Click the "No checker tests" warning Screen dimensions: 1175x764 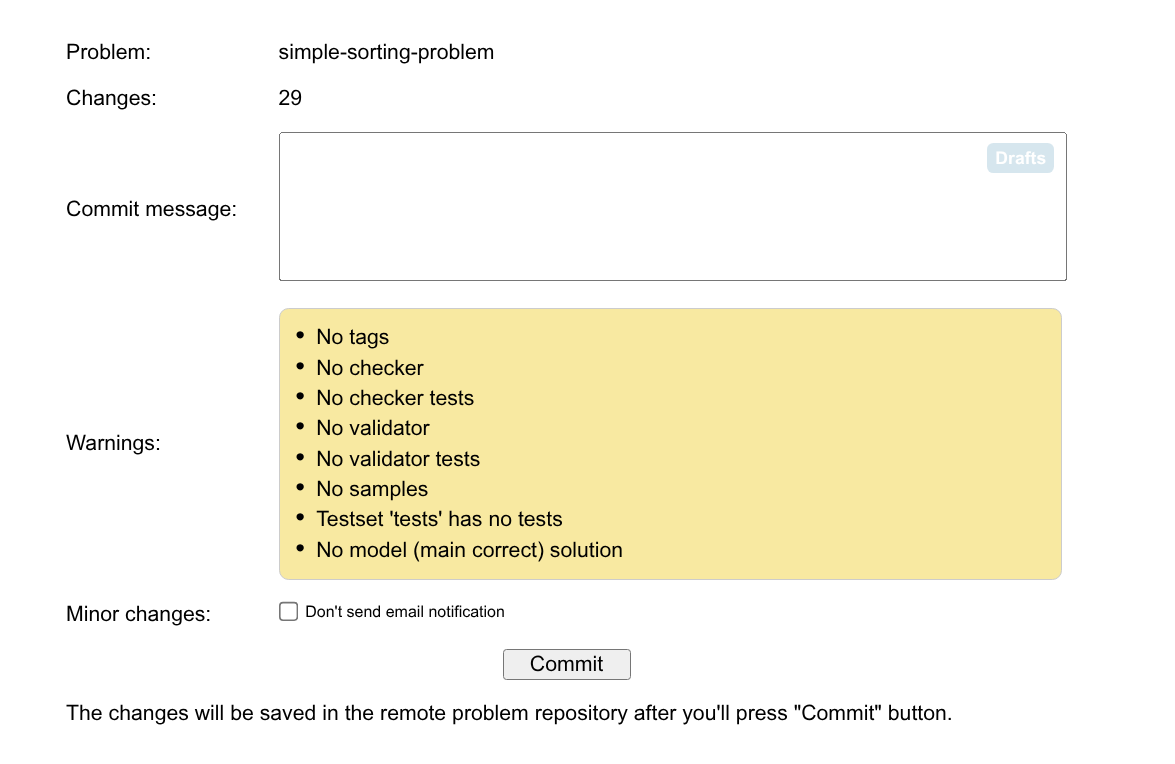[x=394, y=398]
